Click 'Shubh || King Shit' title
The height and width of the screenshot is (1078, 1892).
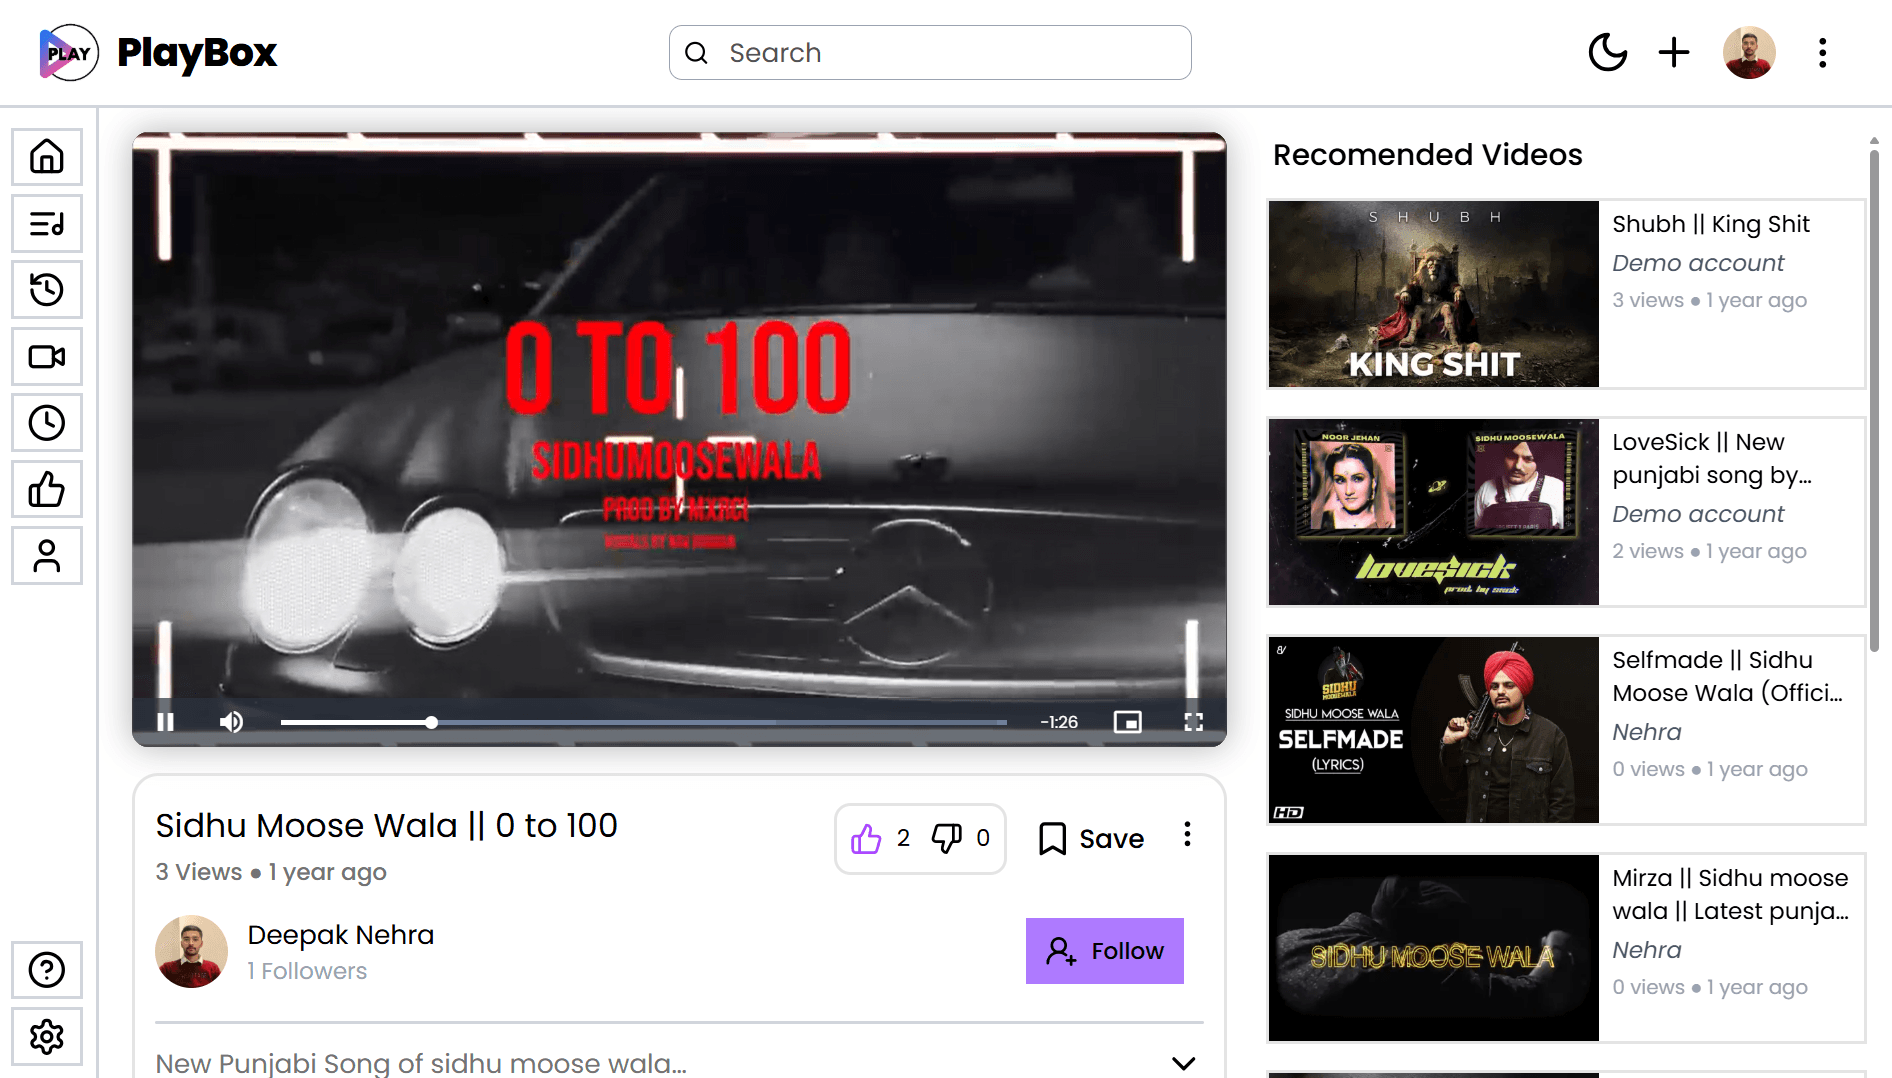point(1711,224)
